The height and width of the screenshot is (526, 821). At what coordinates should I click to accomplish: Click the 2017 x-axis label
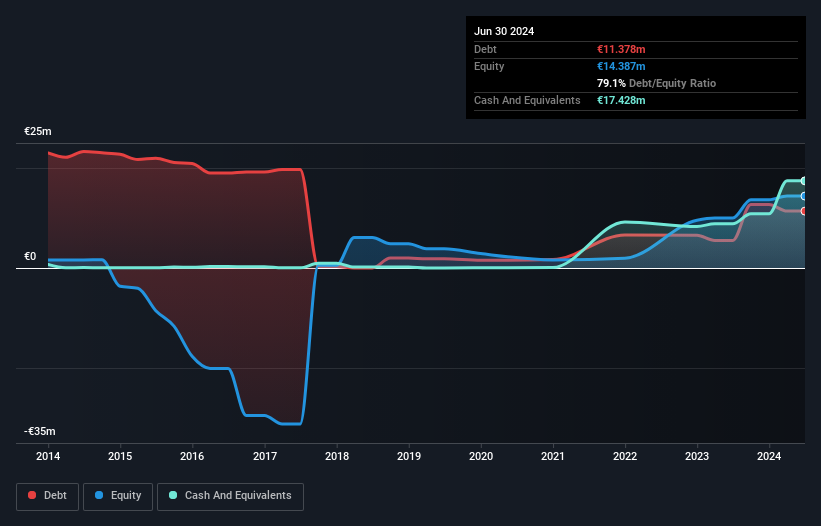pyautogui.click(x=265, y=456)
